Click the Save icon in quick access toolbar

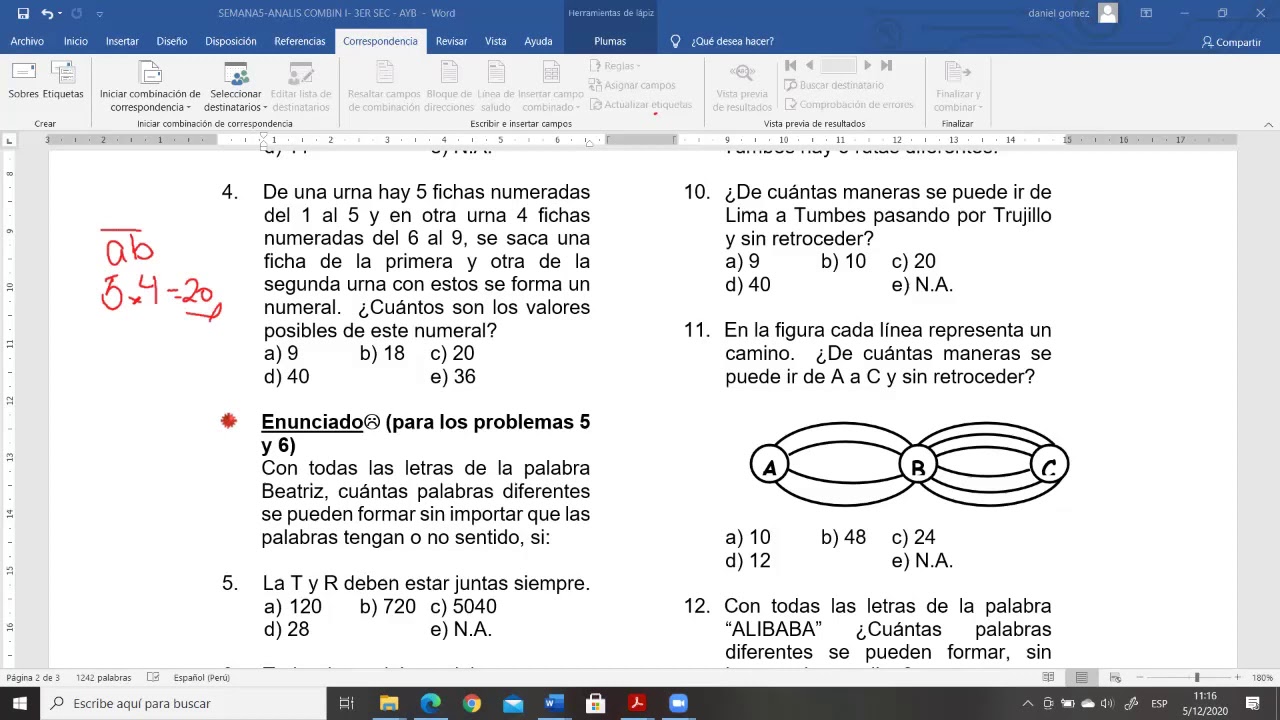(x=23, y=13)
